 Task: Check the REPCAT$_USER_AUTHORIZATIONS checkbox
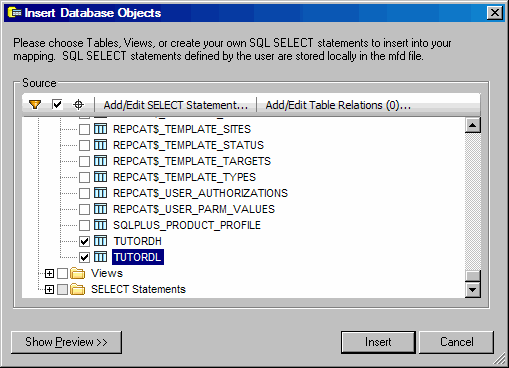[x=84, y=193]
